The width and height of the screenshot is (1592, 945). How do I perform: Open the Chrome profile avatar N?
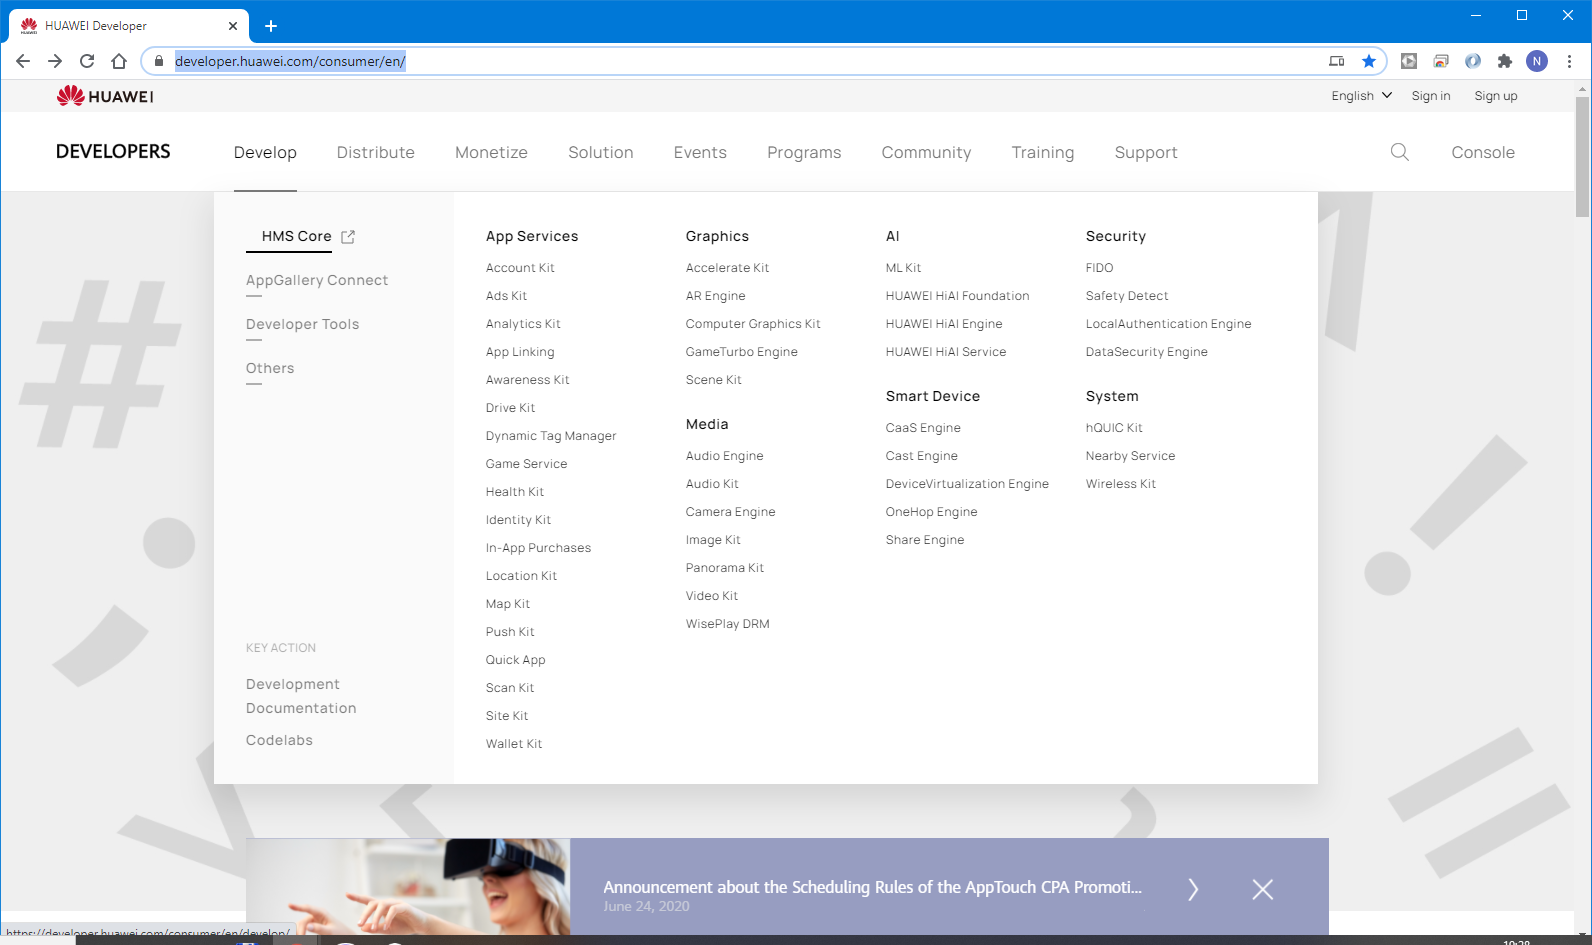(x=1537, y=61)
